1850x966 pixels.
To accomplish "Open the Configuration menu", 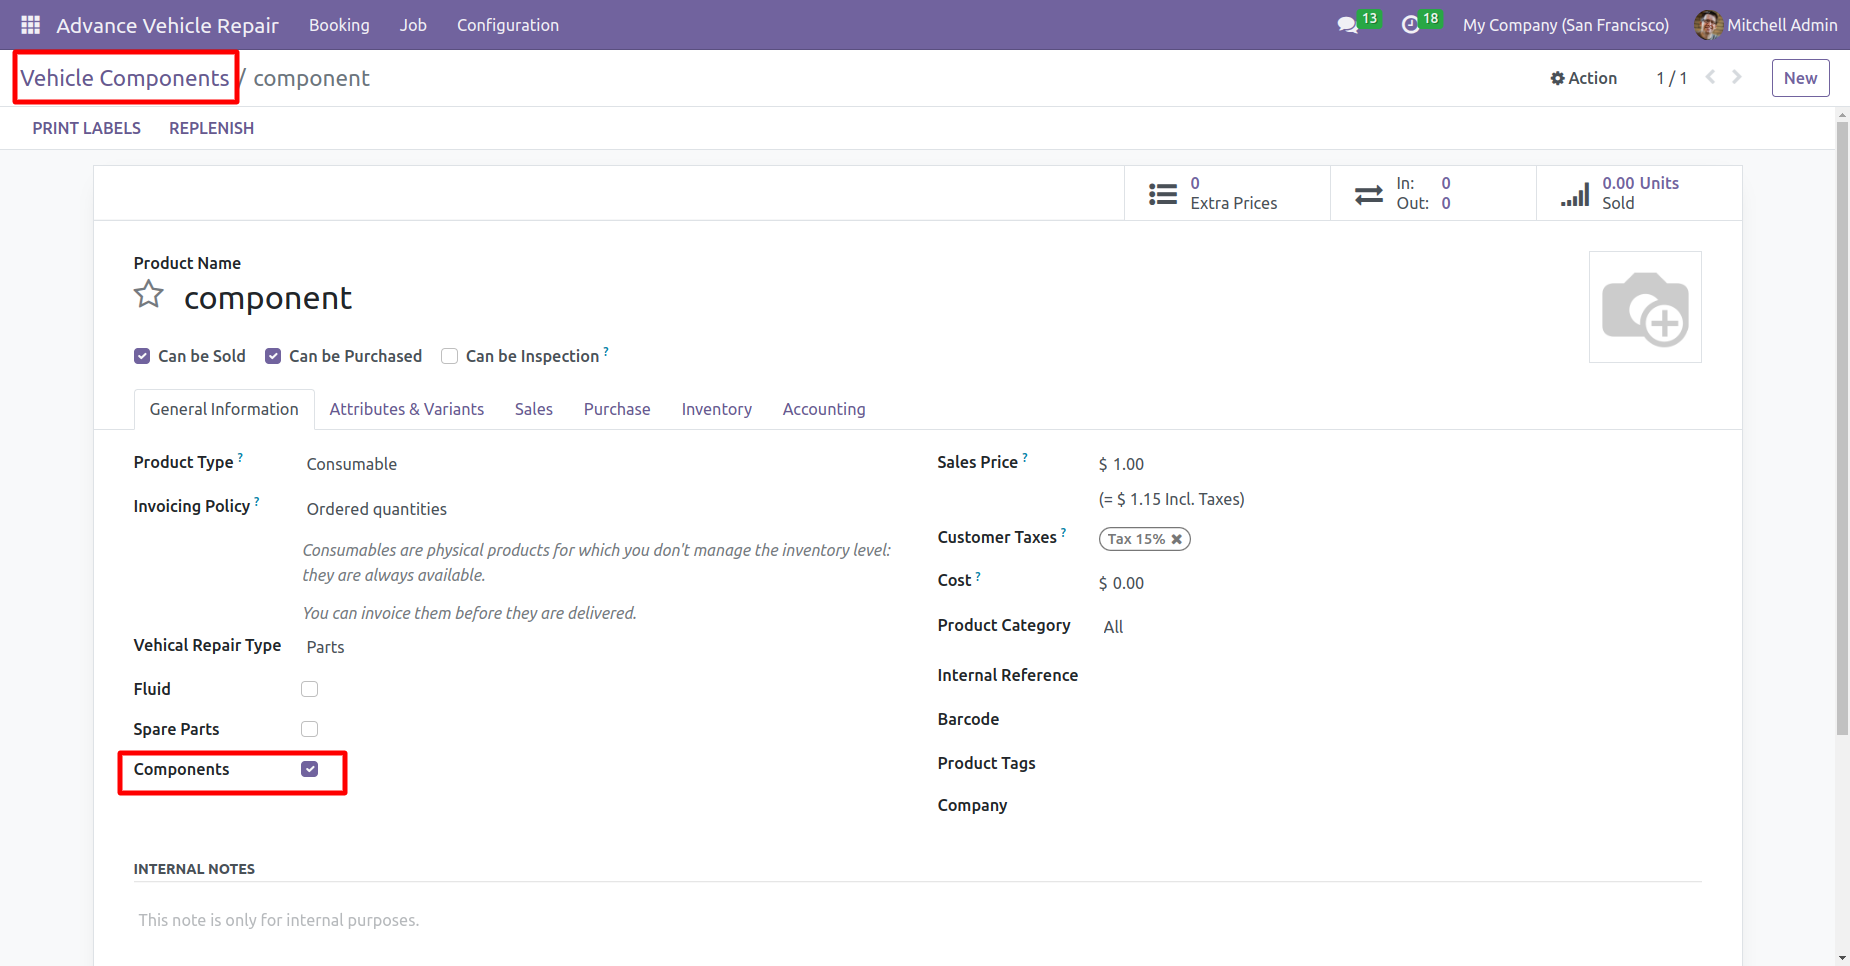I will (x=508, y=25).
